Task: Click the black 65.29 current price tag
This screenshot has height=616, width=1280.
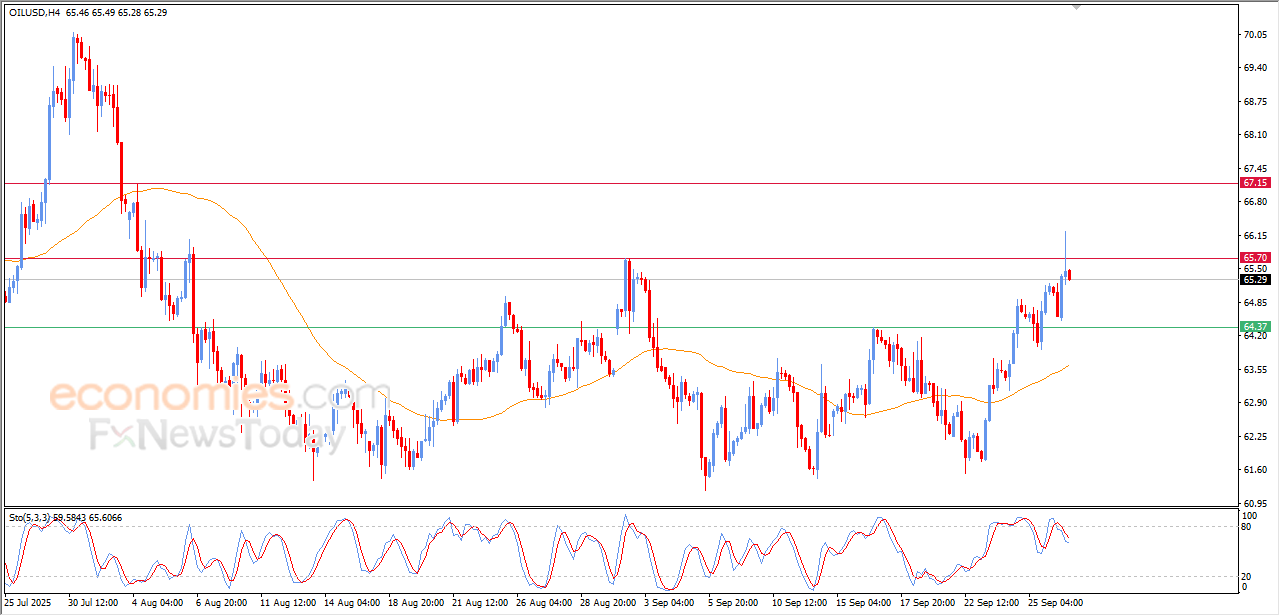Action: click(1255, 279)
